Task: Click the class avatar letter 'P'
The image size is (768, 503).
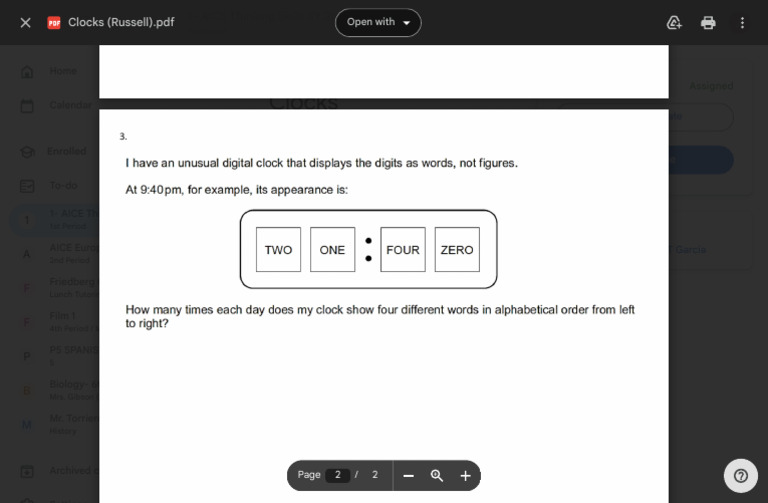Action: [27, 357]
